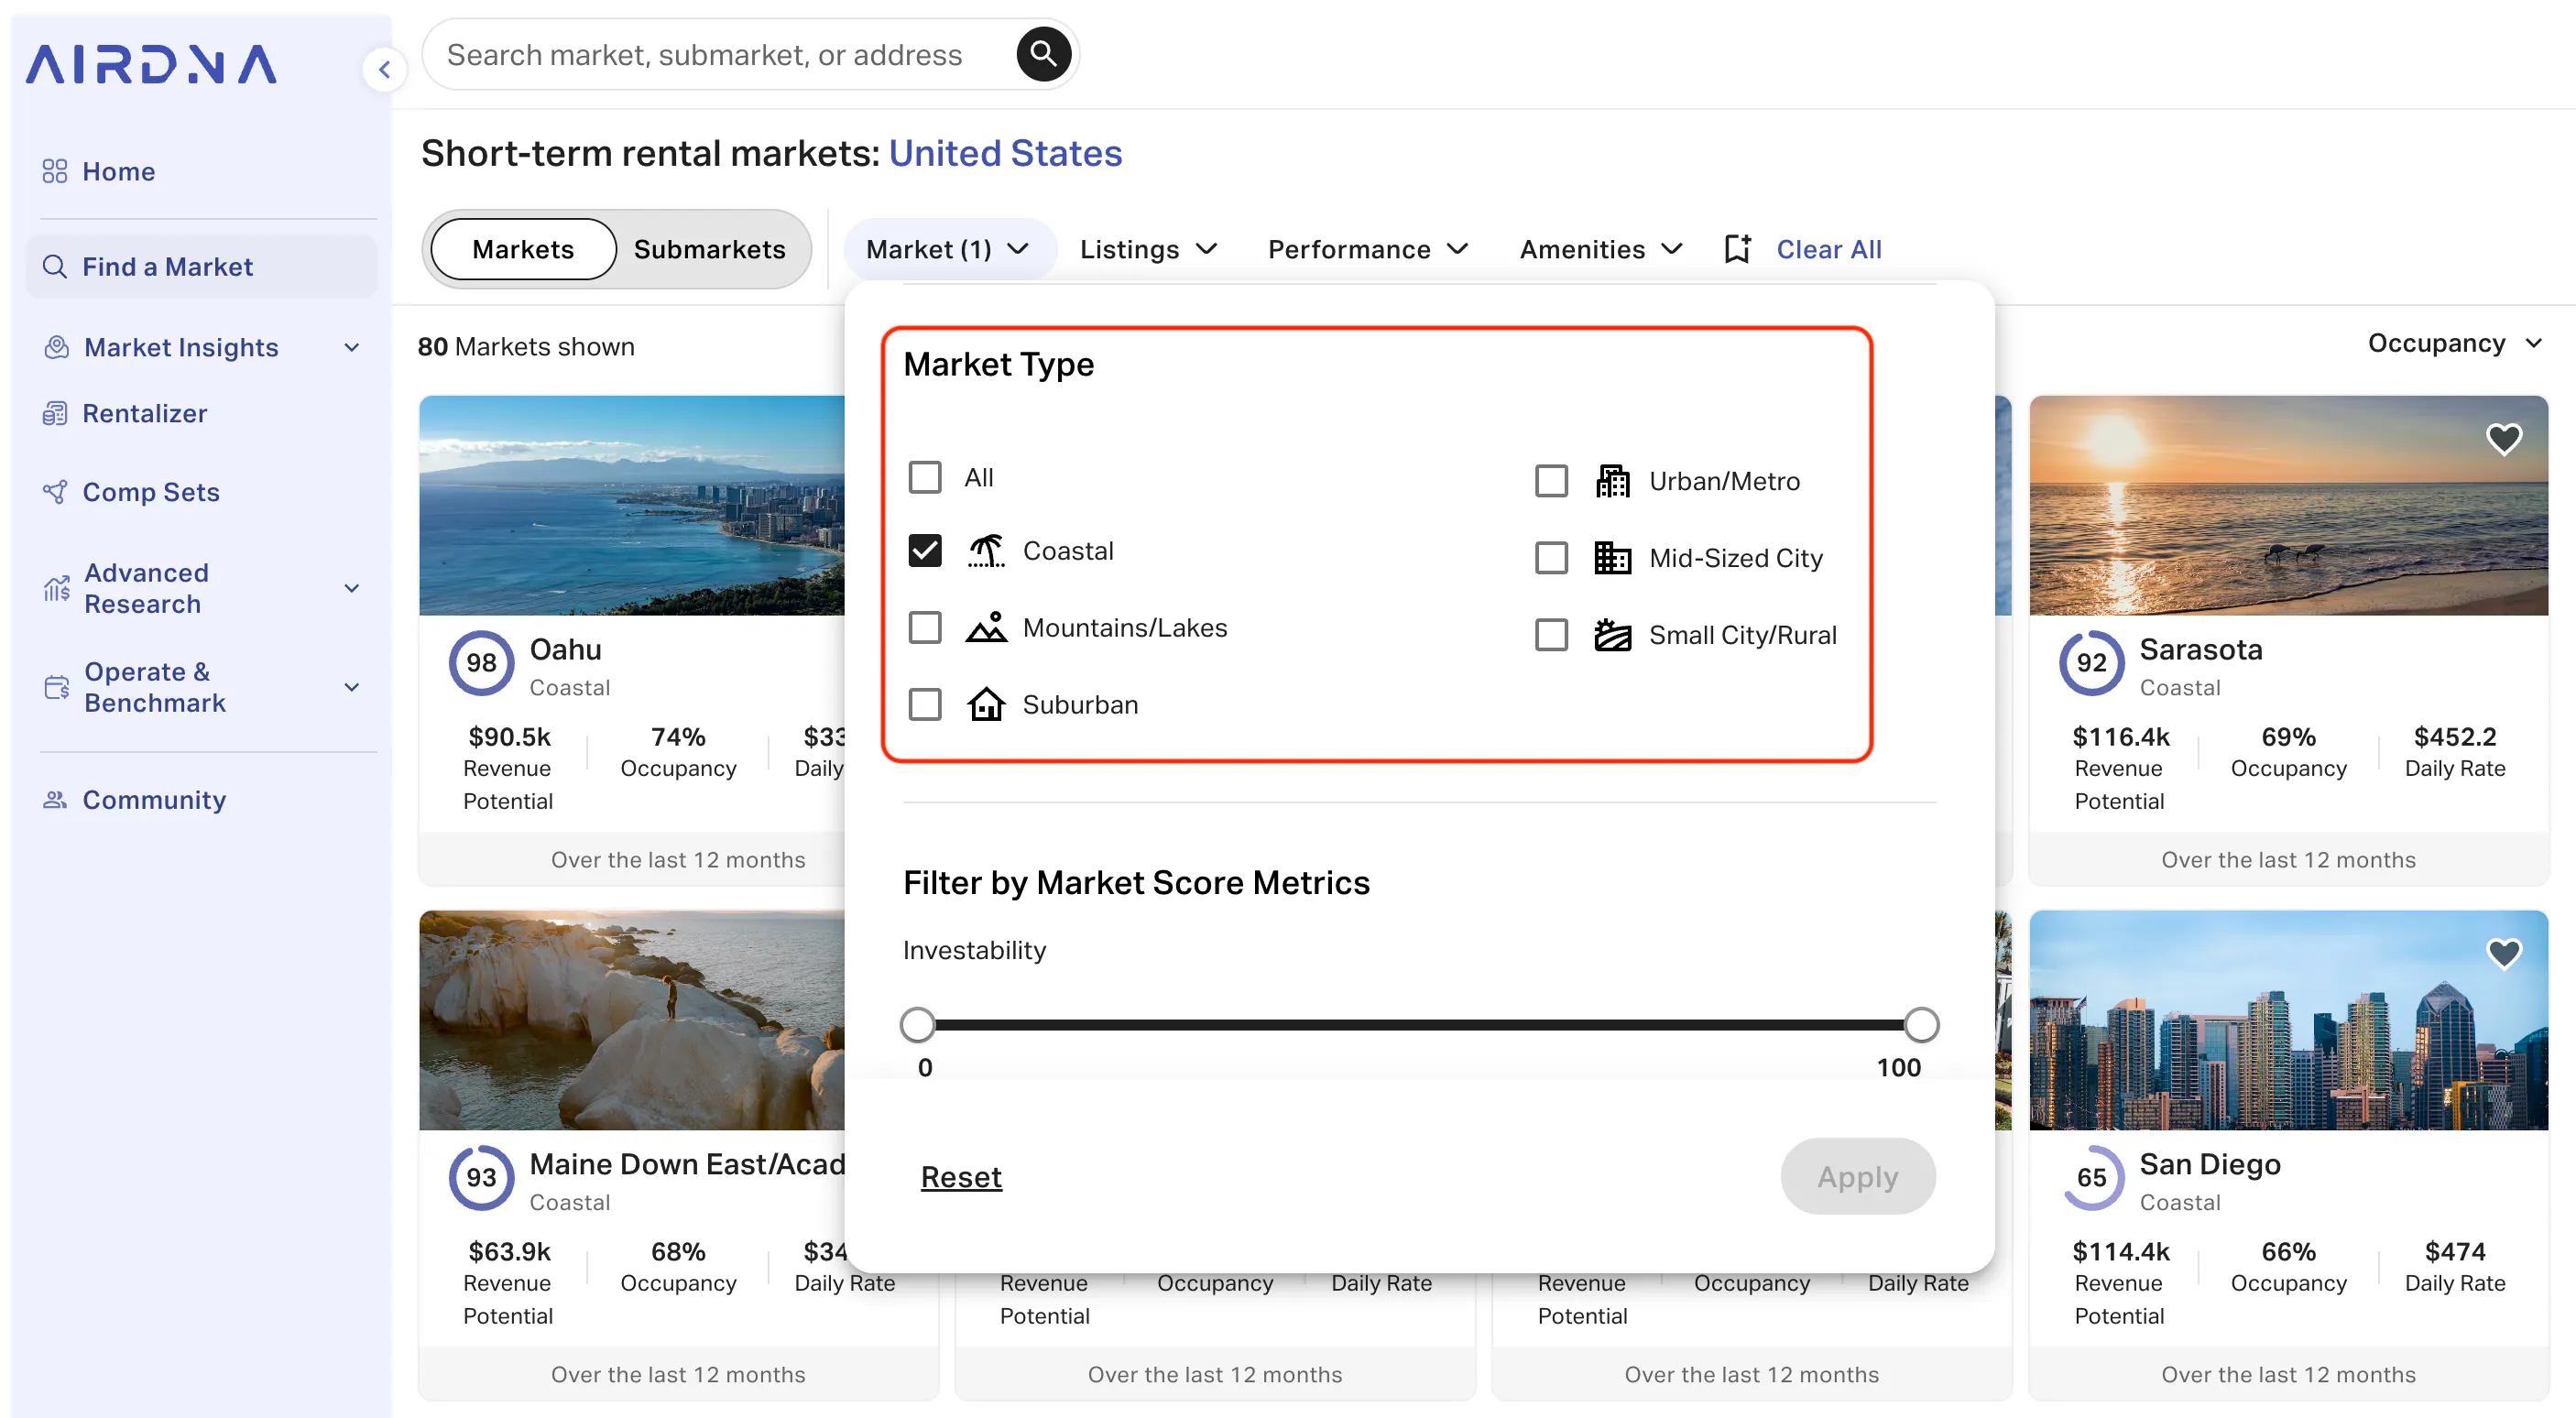The height and width of the screenshot is (1418, 2576).
Task: Switch to the Submarkets tab
Action: pos(710,249)
